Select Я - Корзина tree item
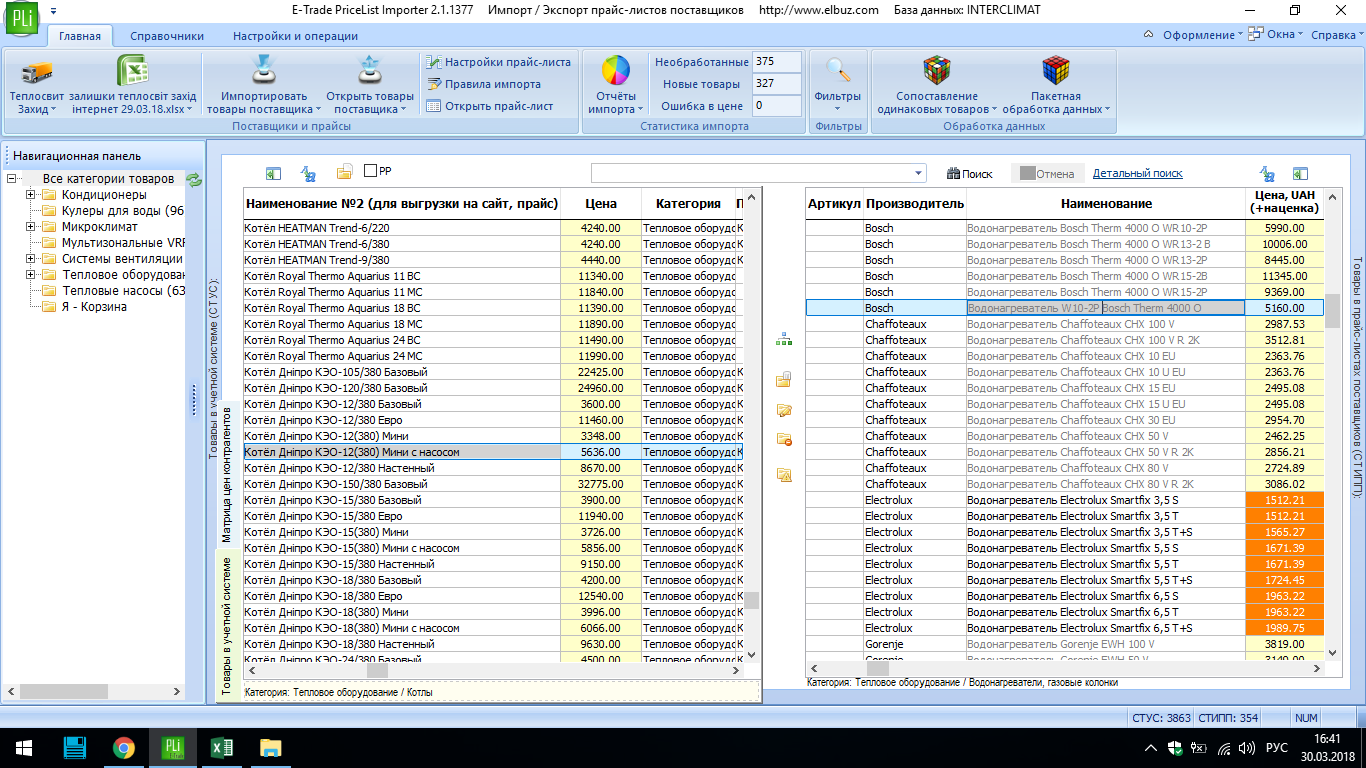1366x768 pixels. tap(94, 307)
